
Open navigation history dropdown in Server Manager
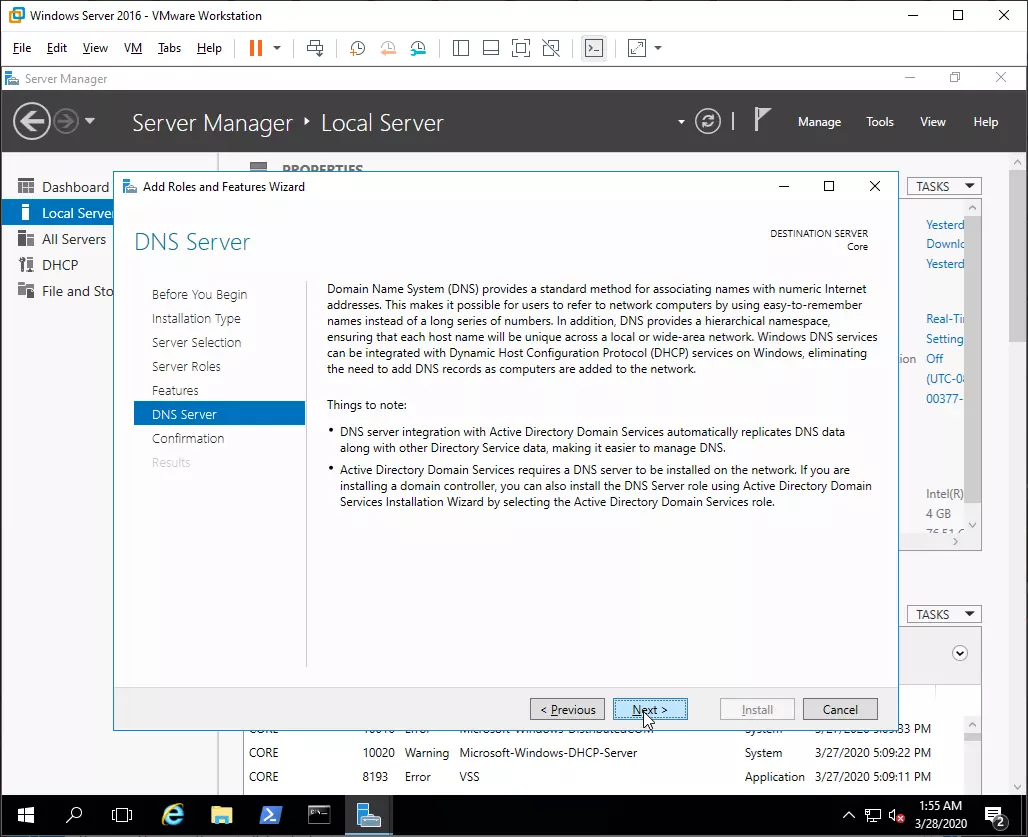[x=90, y=121]
